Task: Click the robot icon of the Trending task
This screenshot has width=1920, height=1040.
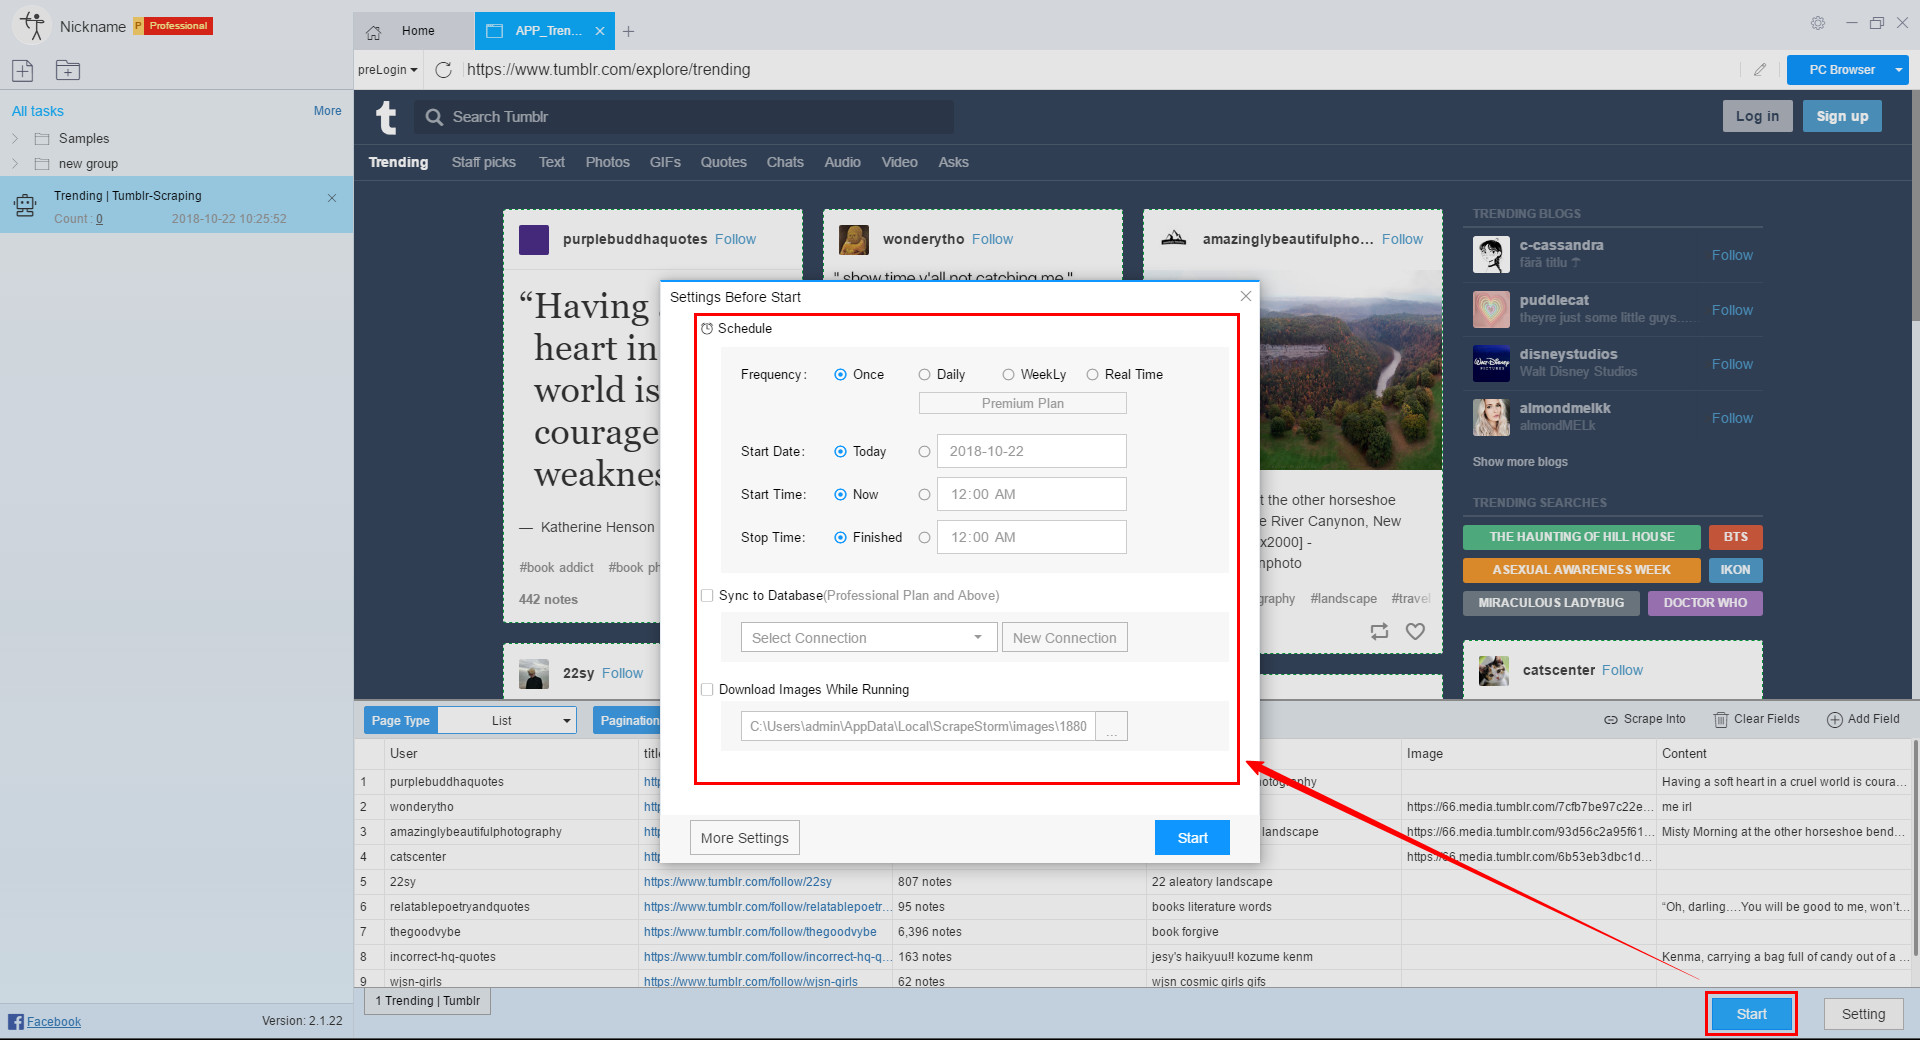Action: coord(25,206)
